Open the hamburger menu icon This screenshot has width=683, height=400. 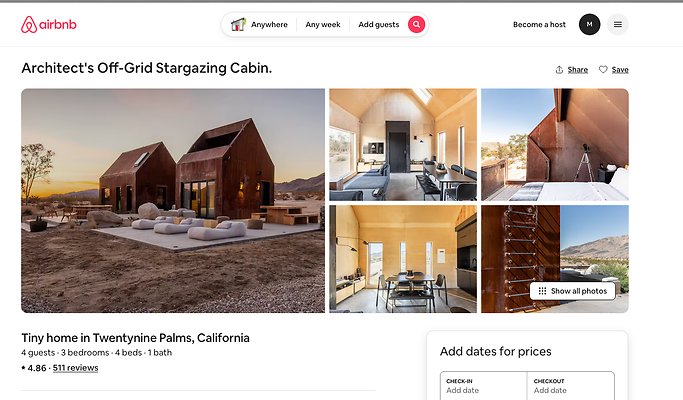click(618, 24)
